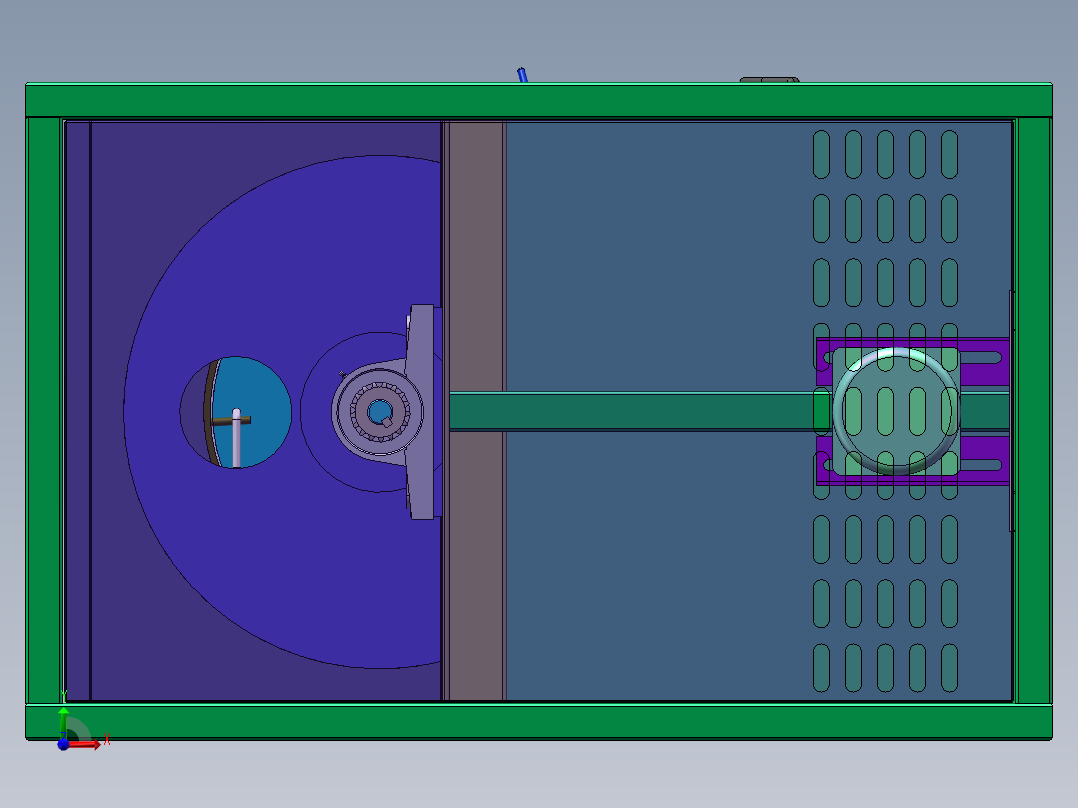Click the blue Z axis origin sphere
1078x808 pixels.
[x=63, y=745]
